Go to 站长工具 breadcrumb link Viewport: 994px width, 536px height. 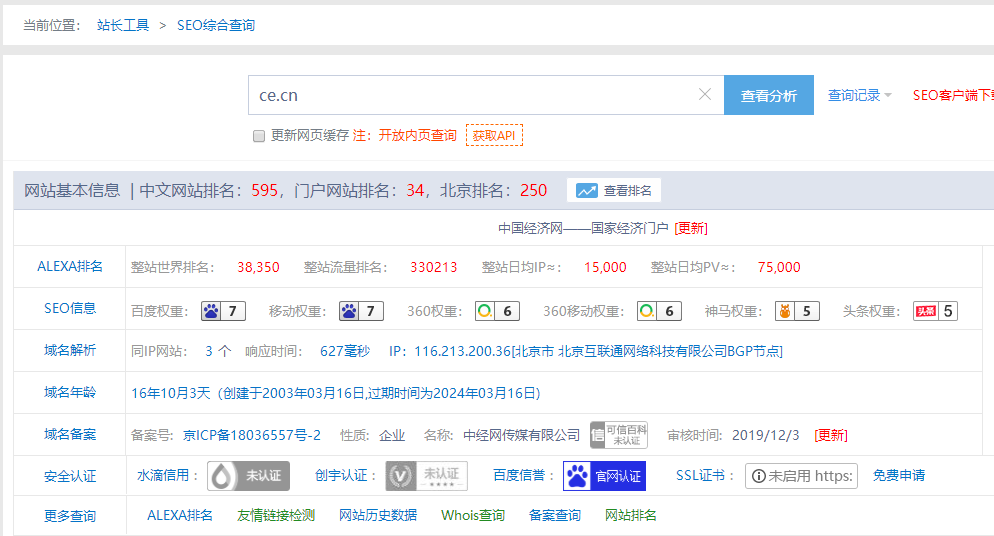(x=123, y=25)
